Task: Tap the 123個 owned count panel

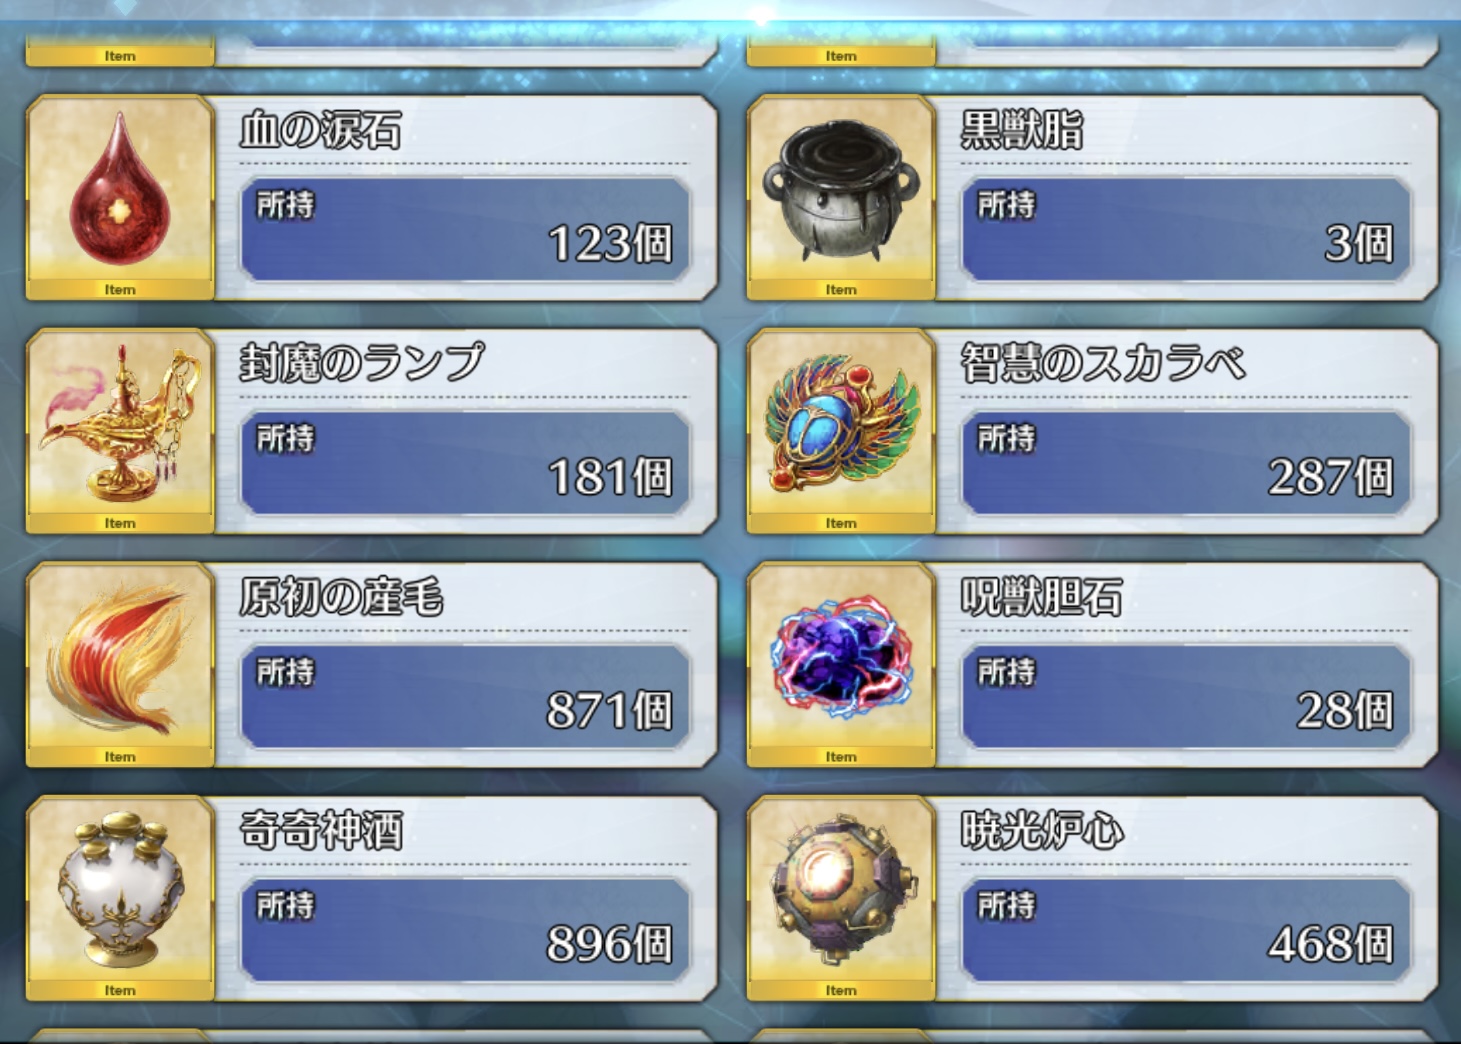Action: point(465,229)
